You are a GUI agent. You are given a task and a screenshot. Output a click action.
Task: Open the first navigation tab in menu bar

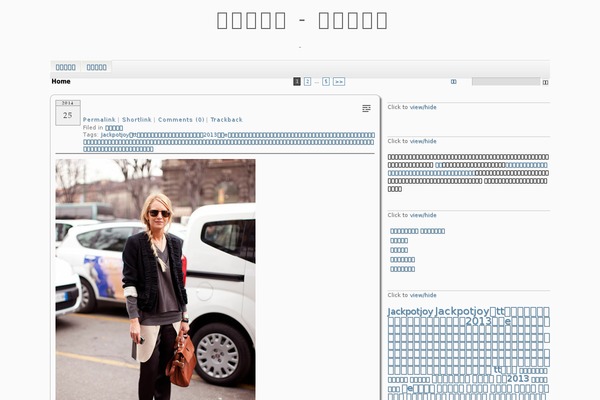point(65,67)
